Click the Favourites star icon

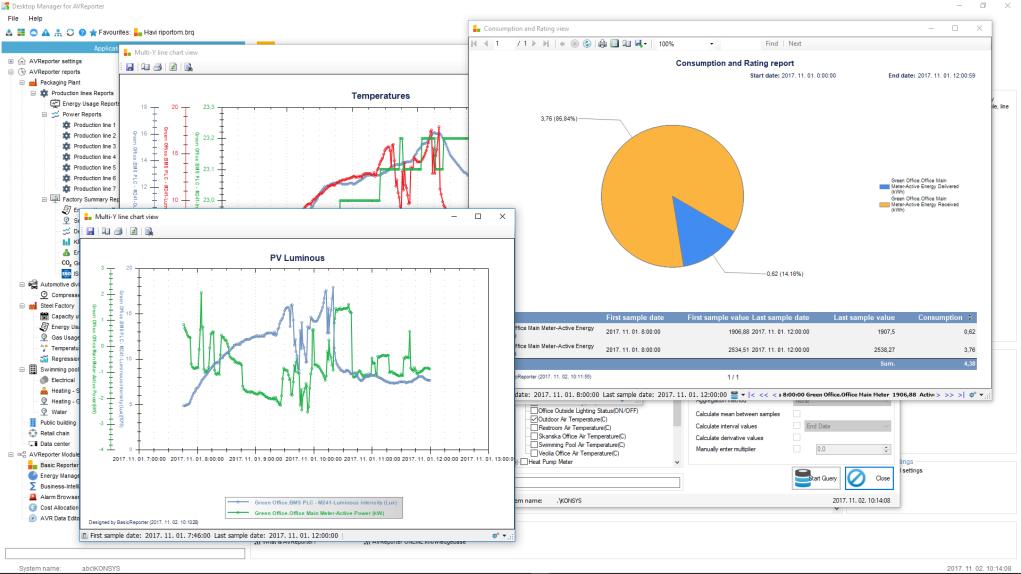click(93, 33)
